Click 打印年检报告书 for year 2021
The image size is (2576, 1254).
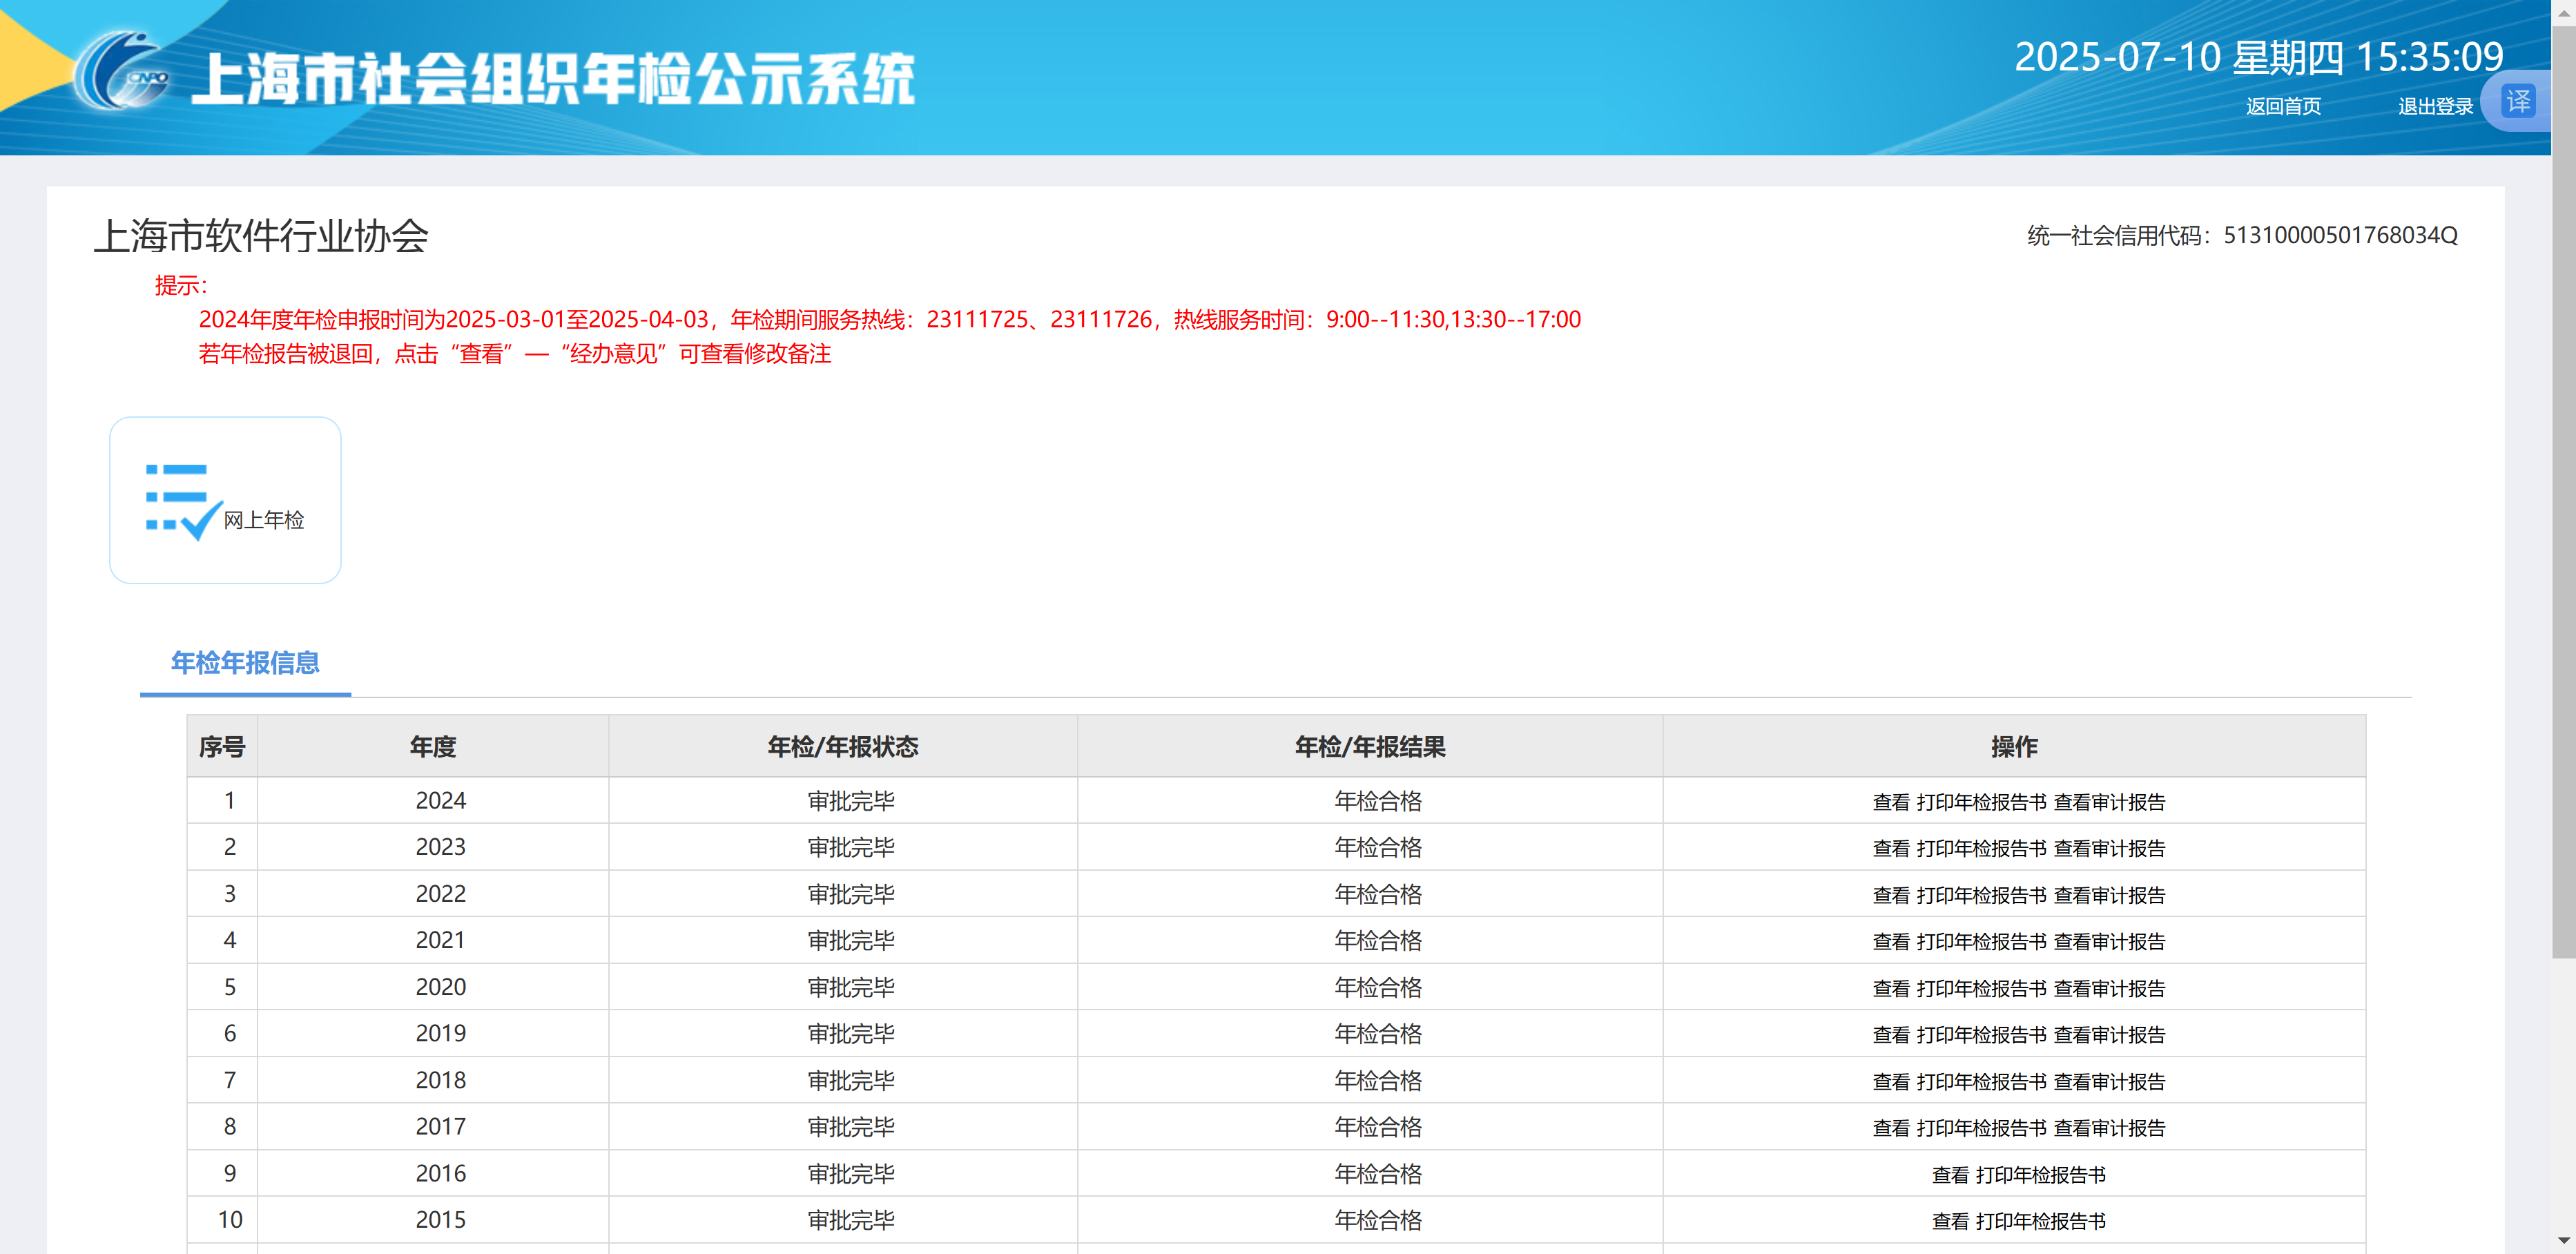(x=1981, y=941)
